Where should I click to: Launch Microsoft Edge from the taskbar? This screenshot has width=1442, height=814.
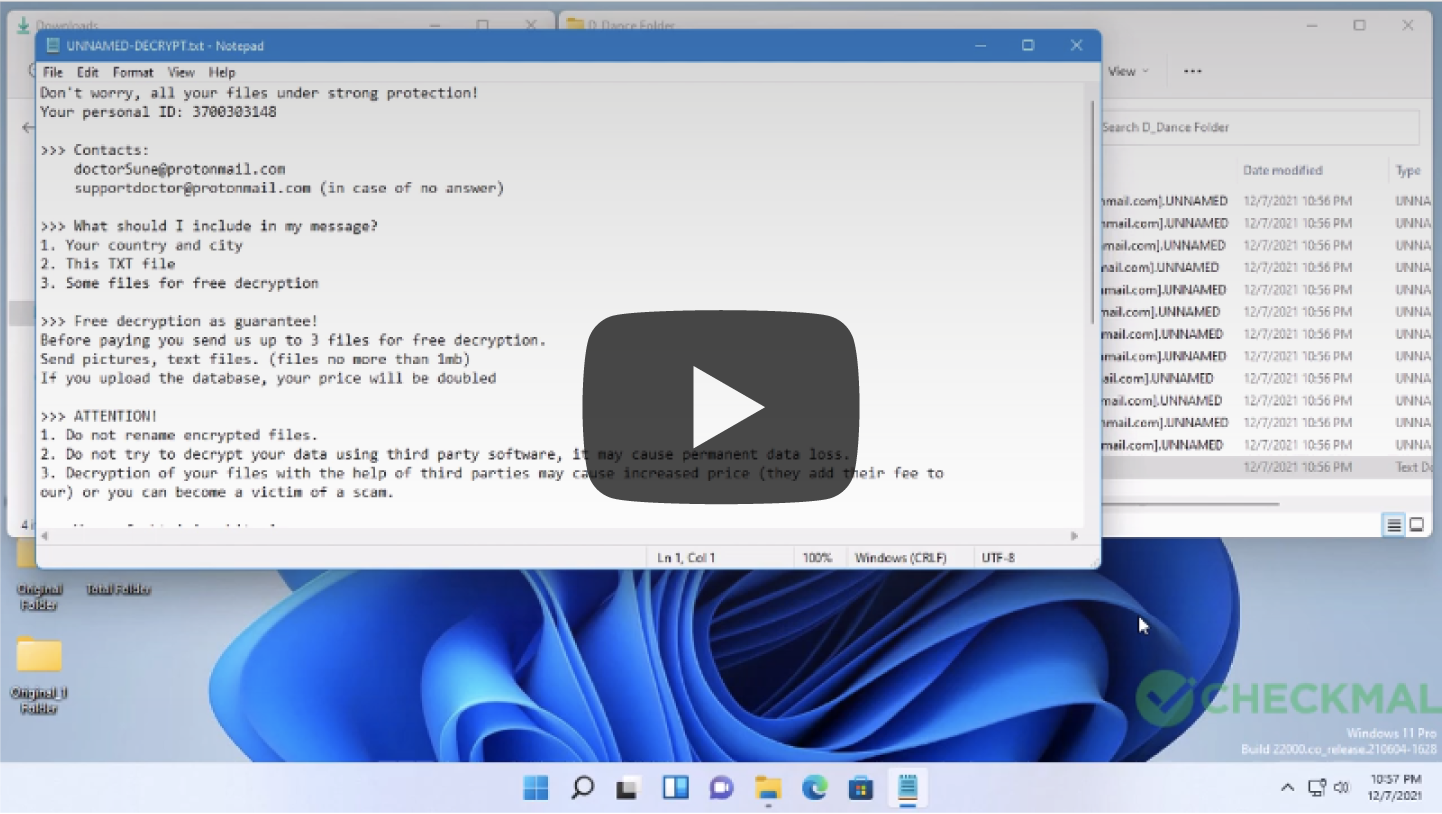[x=814, y=788]
